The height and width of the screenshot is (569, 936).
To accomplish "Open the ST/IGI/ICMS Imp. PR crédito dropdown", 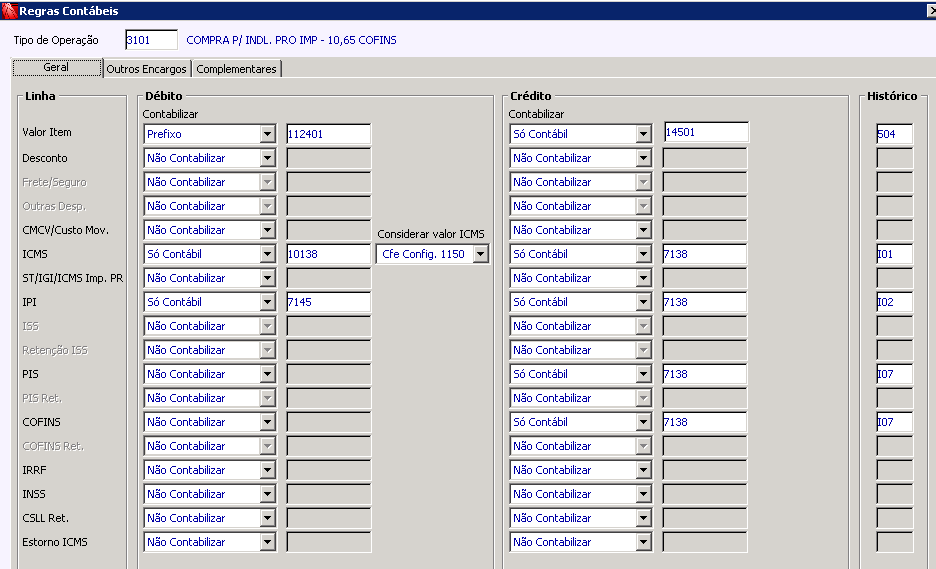I will click(x=580, y=278).
